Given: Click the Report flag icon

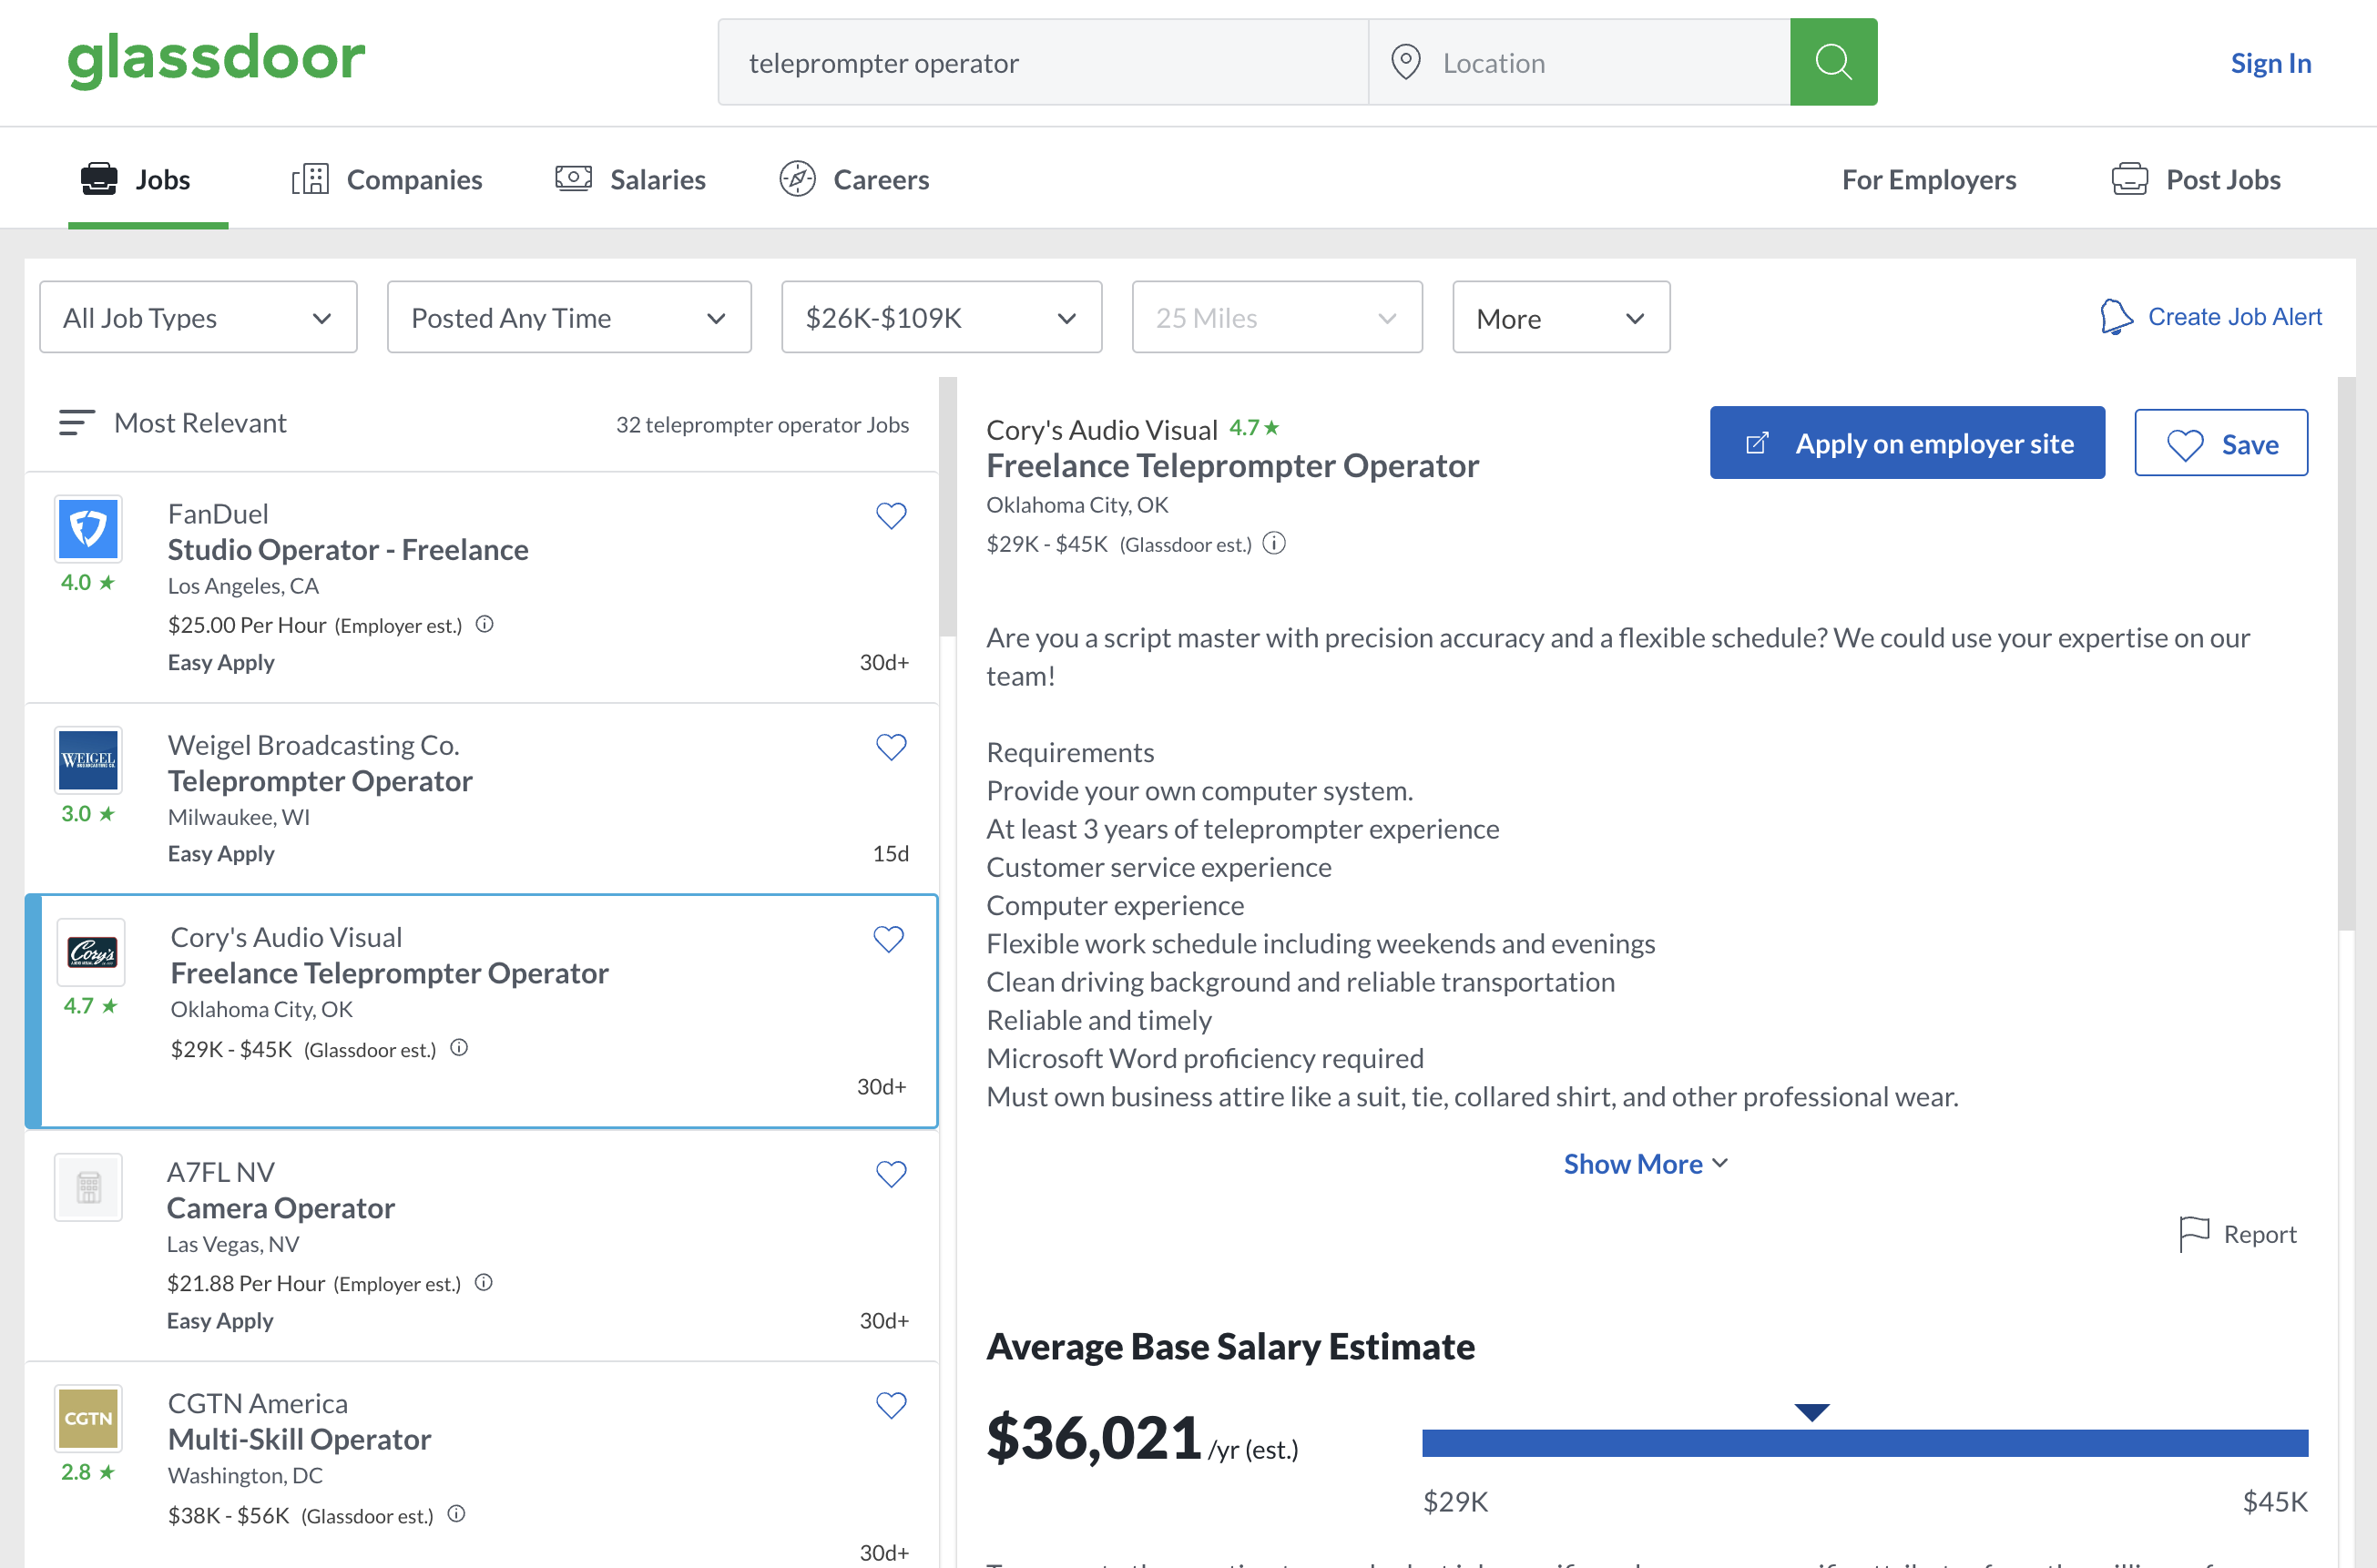Looking at the screenshot, I should click(2193, 1234).
